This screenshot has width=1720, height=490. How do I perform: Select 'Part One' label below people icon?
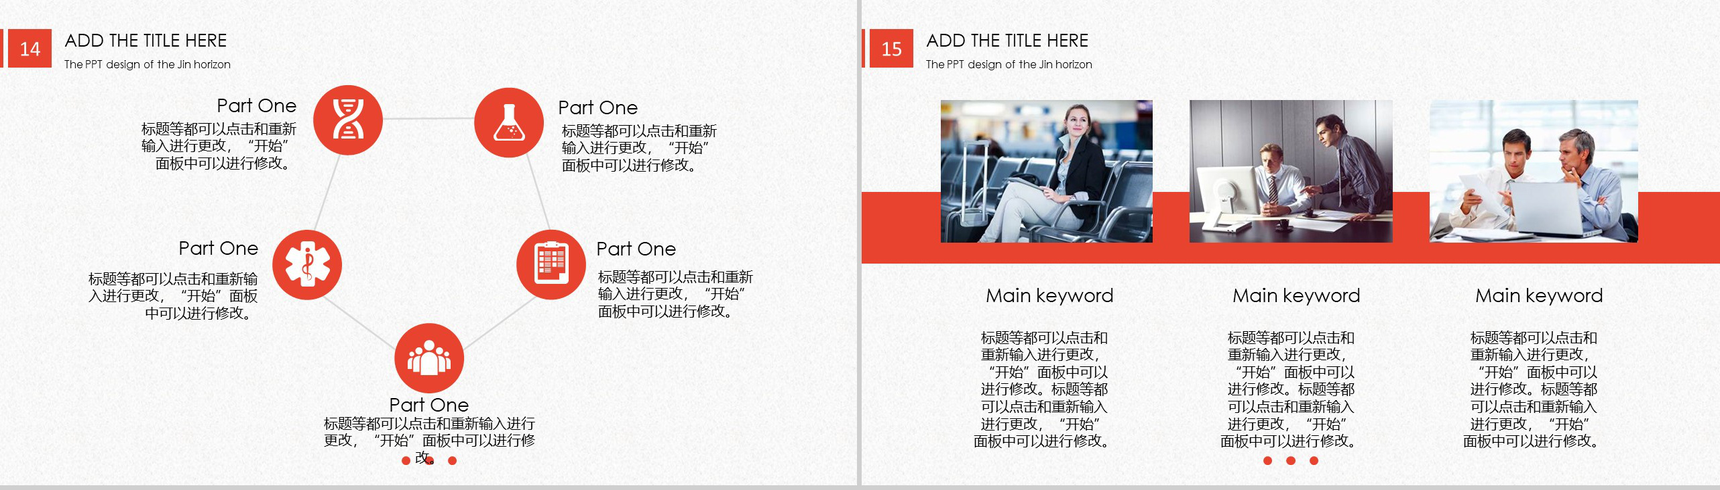[429, 405]
